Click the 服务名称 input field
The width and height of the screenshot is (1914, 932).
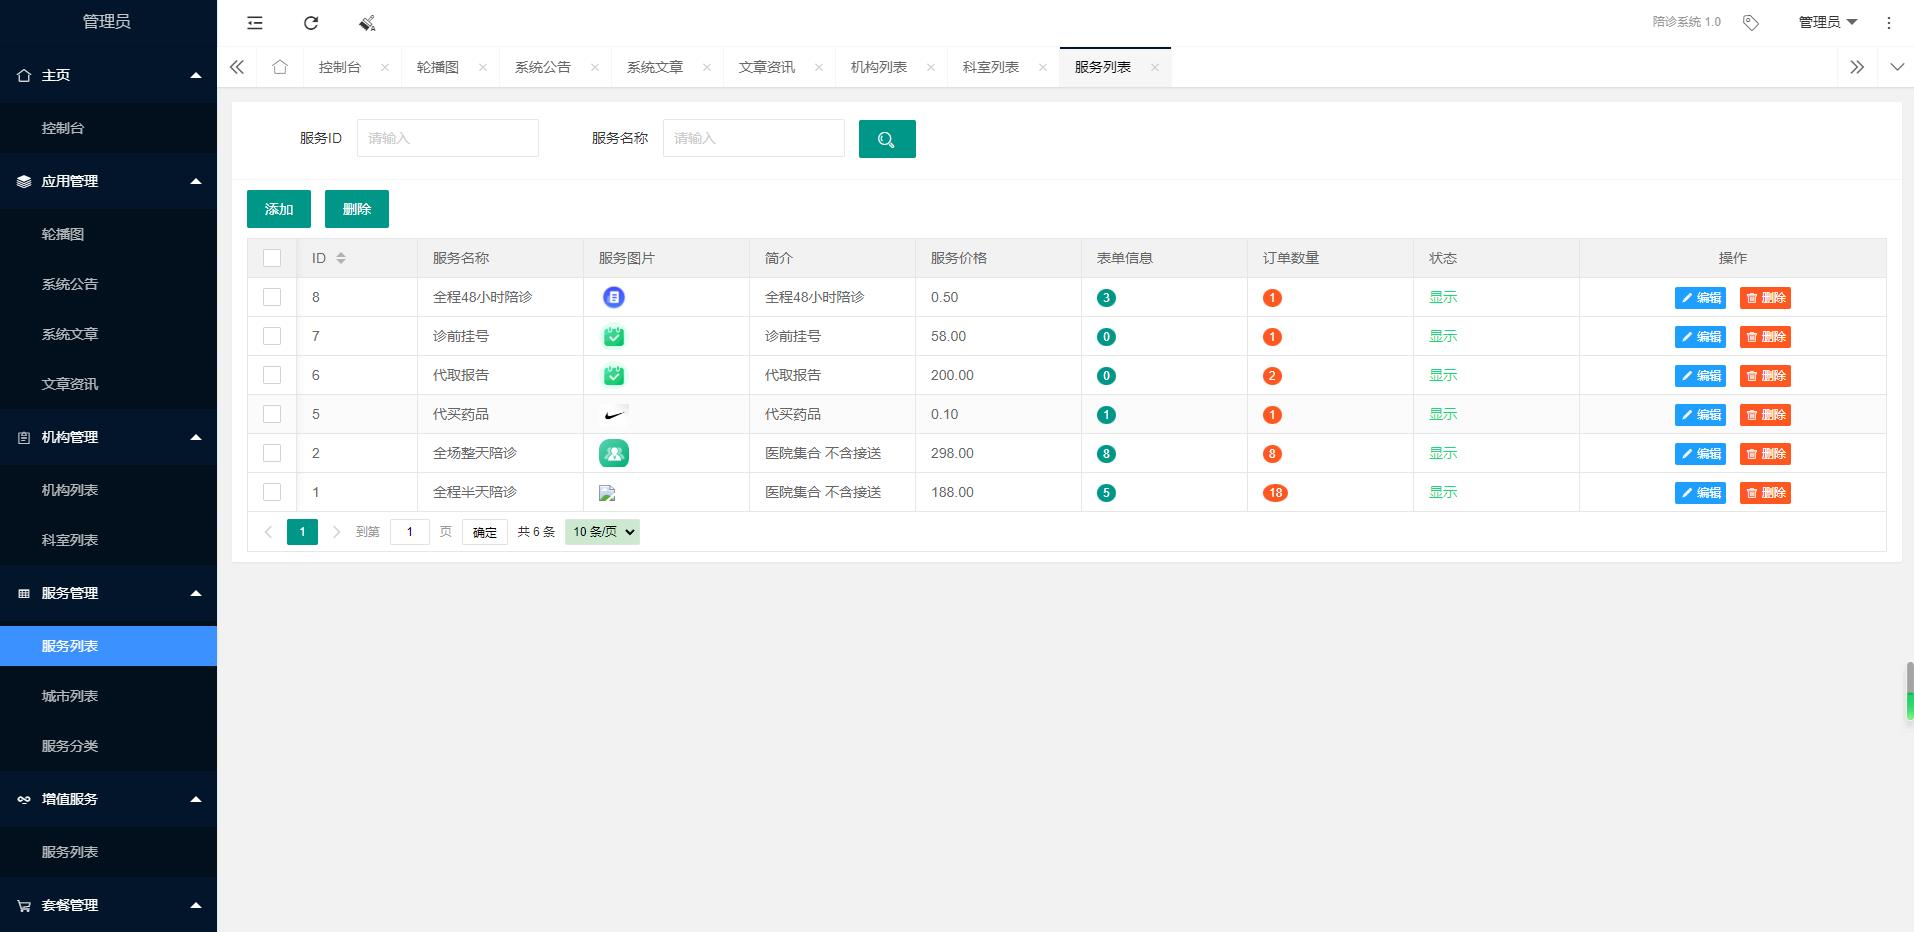(754, 138)
